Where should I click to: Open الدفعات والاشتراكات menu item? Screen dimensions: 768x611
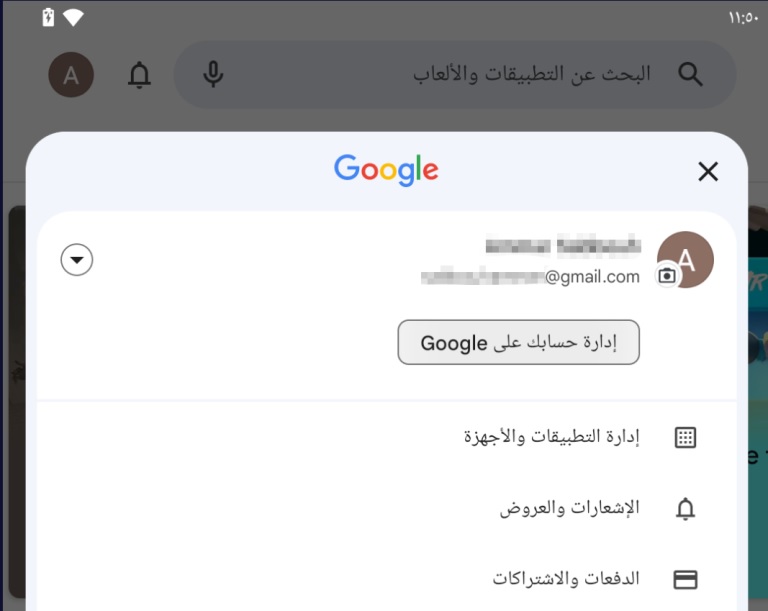pyautogui.click(x=565, y=579)
